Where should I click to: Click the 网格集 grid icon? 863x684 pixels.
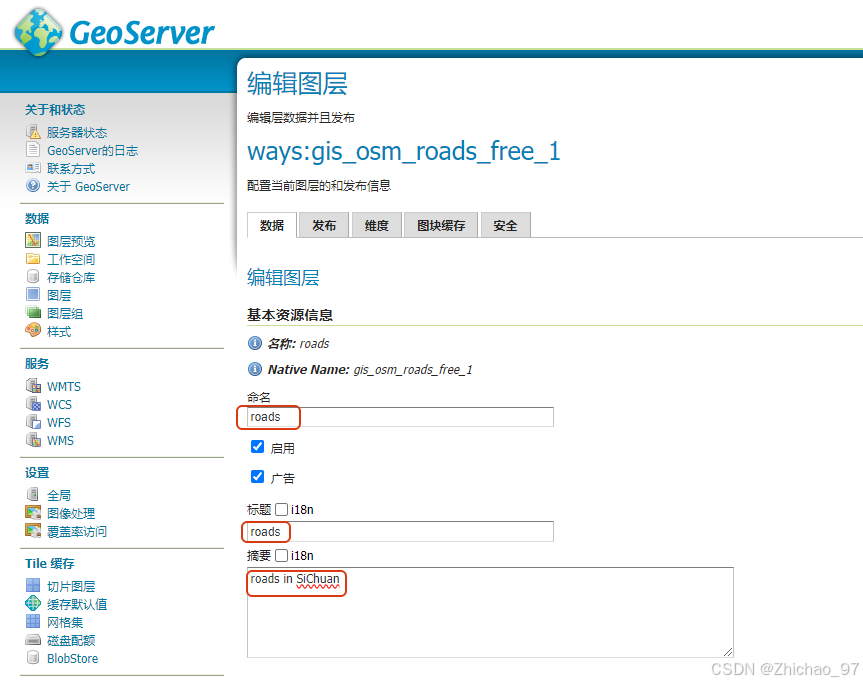point(33,621)
